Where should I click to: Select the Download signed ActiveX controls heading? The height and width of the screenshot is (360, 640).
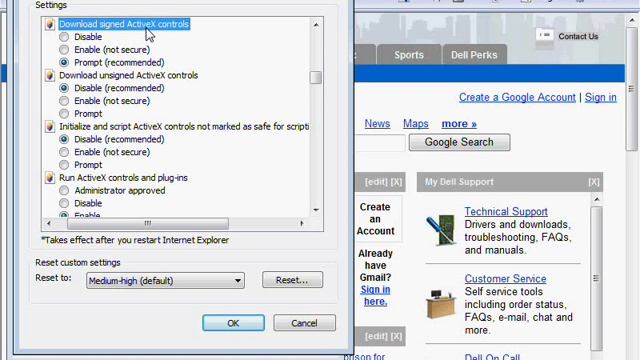coord(124,24)
